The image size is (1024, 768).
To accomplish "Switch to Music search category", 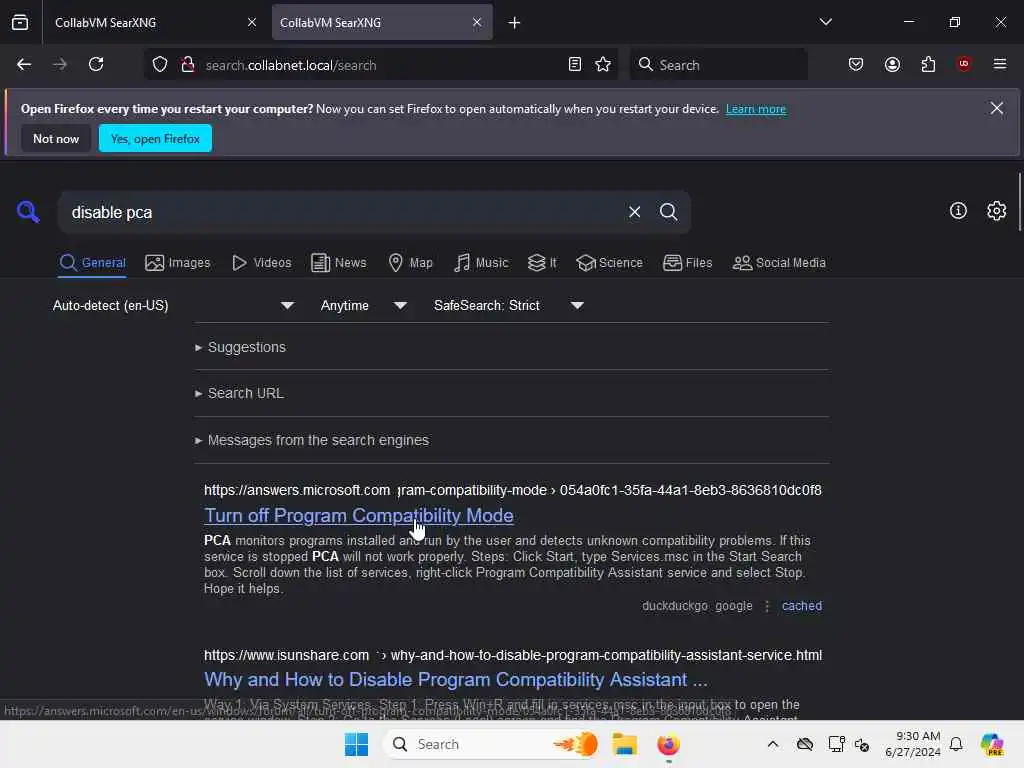I will click(481, 263).
